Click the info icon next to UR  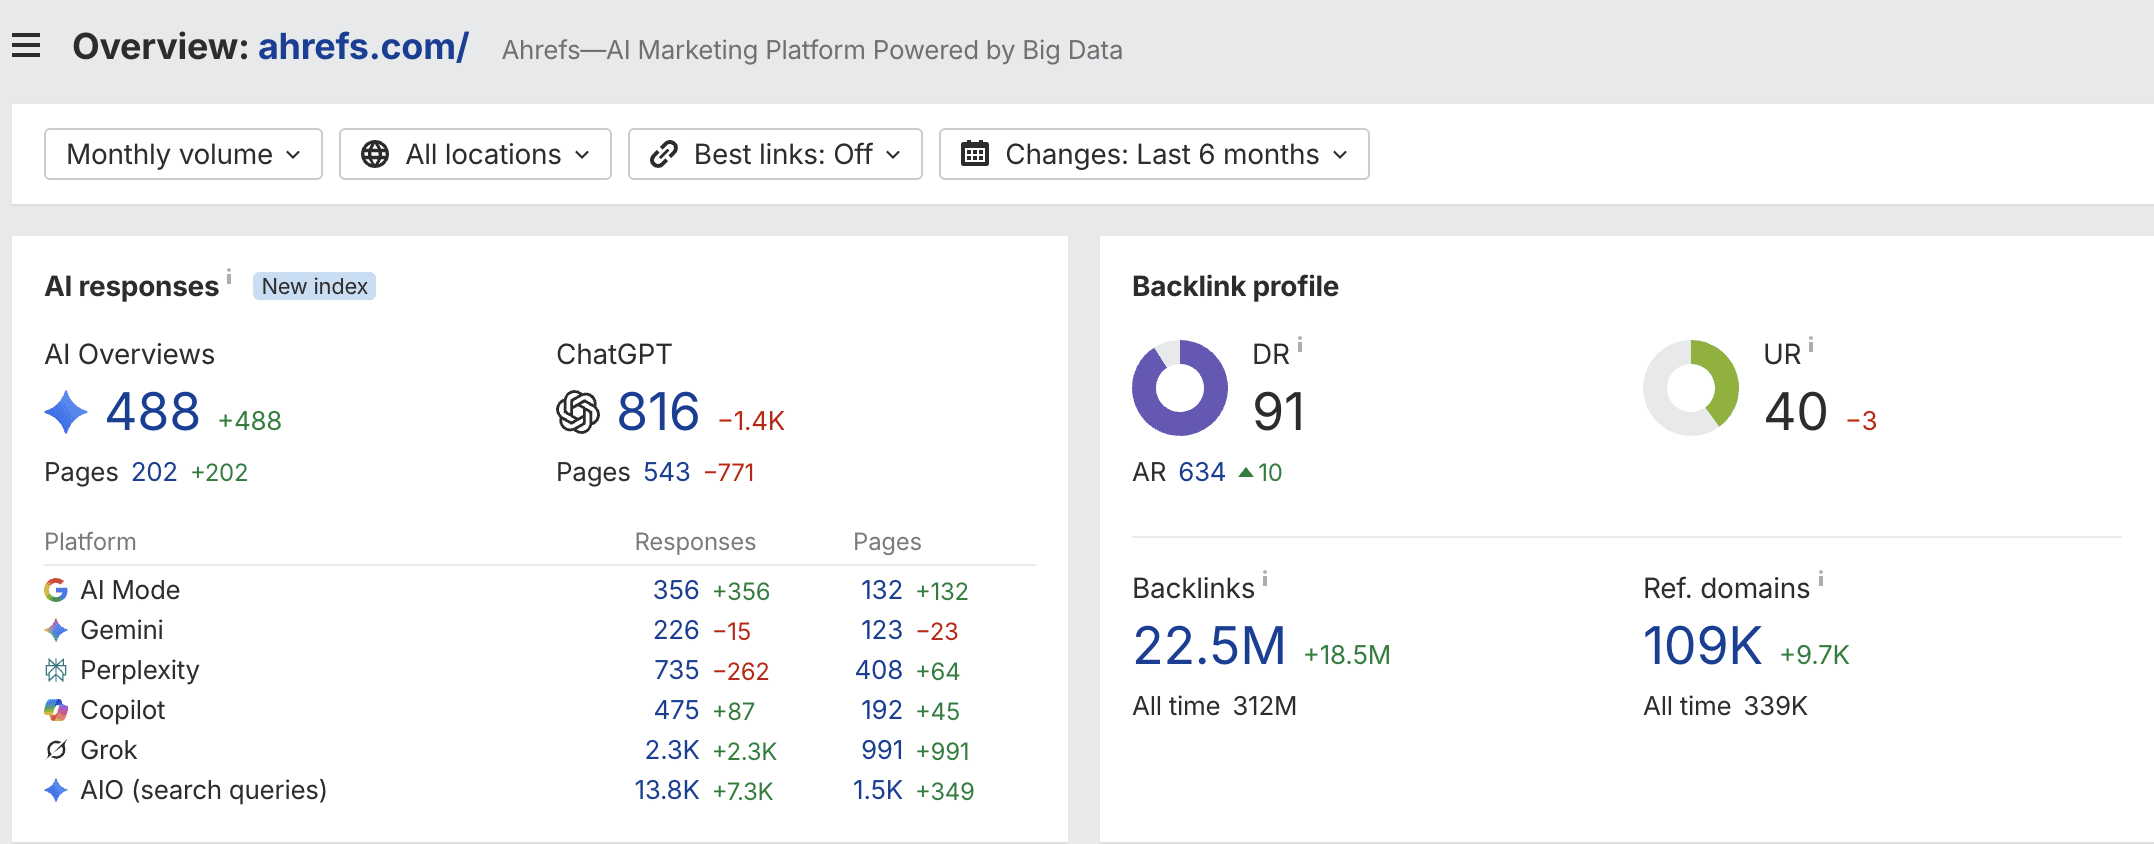(x=1811, y=345)
